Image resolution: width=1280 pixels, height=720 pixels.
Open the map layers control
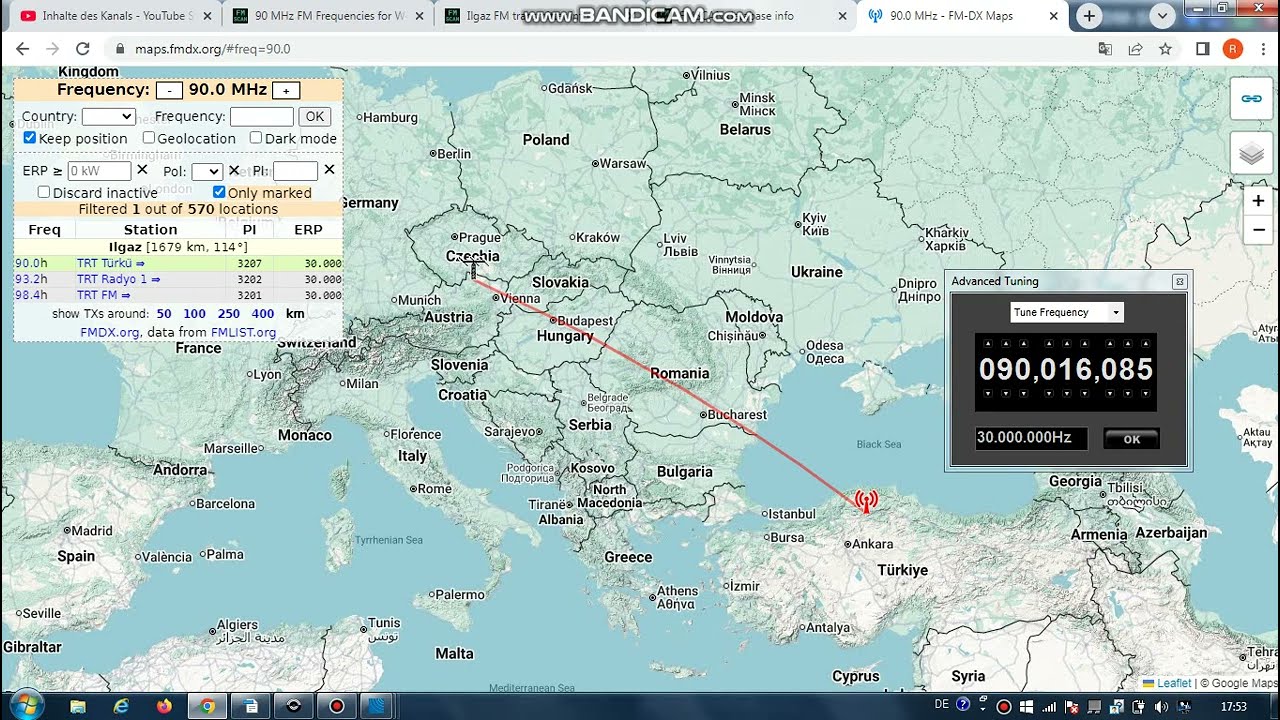pyautogui.click(x=1251, y=153)
